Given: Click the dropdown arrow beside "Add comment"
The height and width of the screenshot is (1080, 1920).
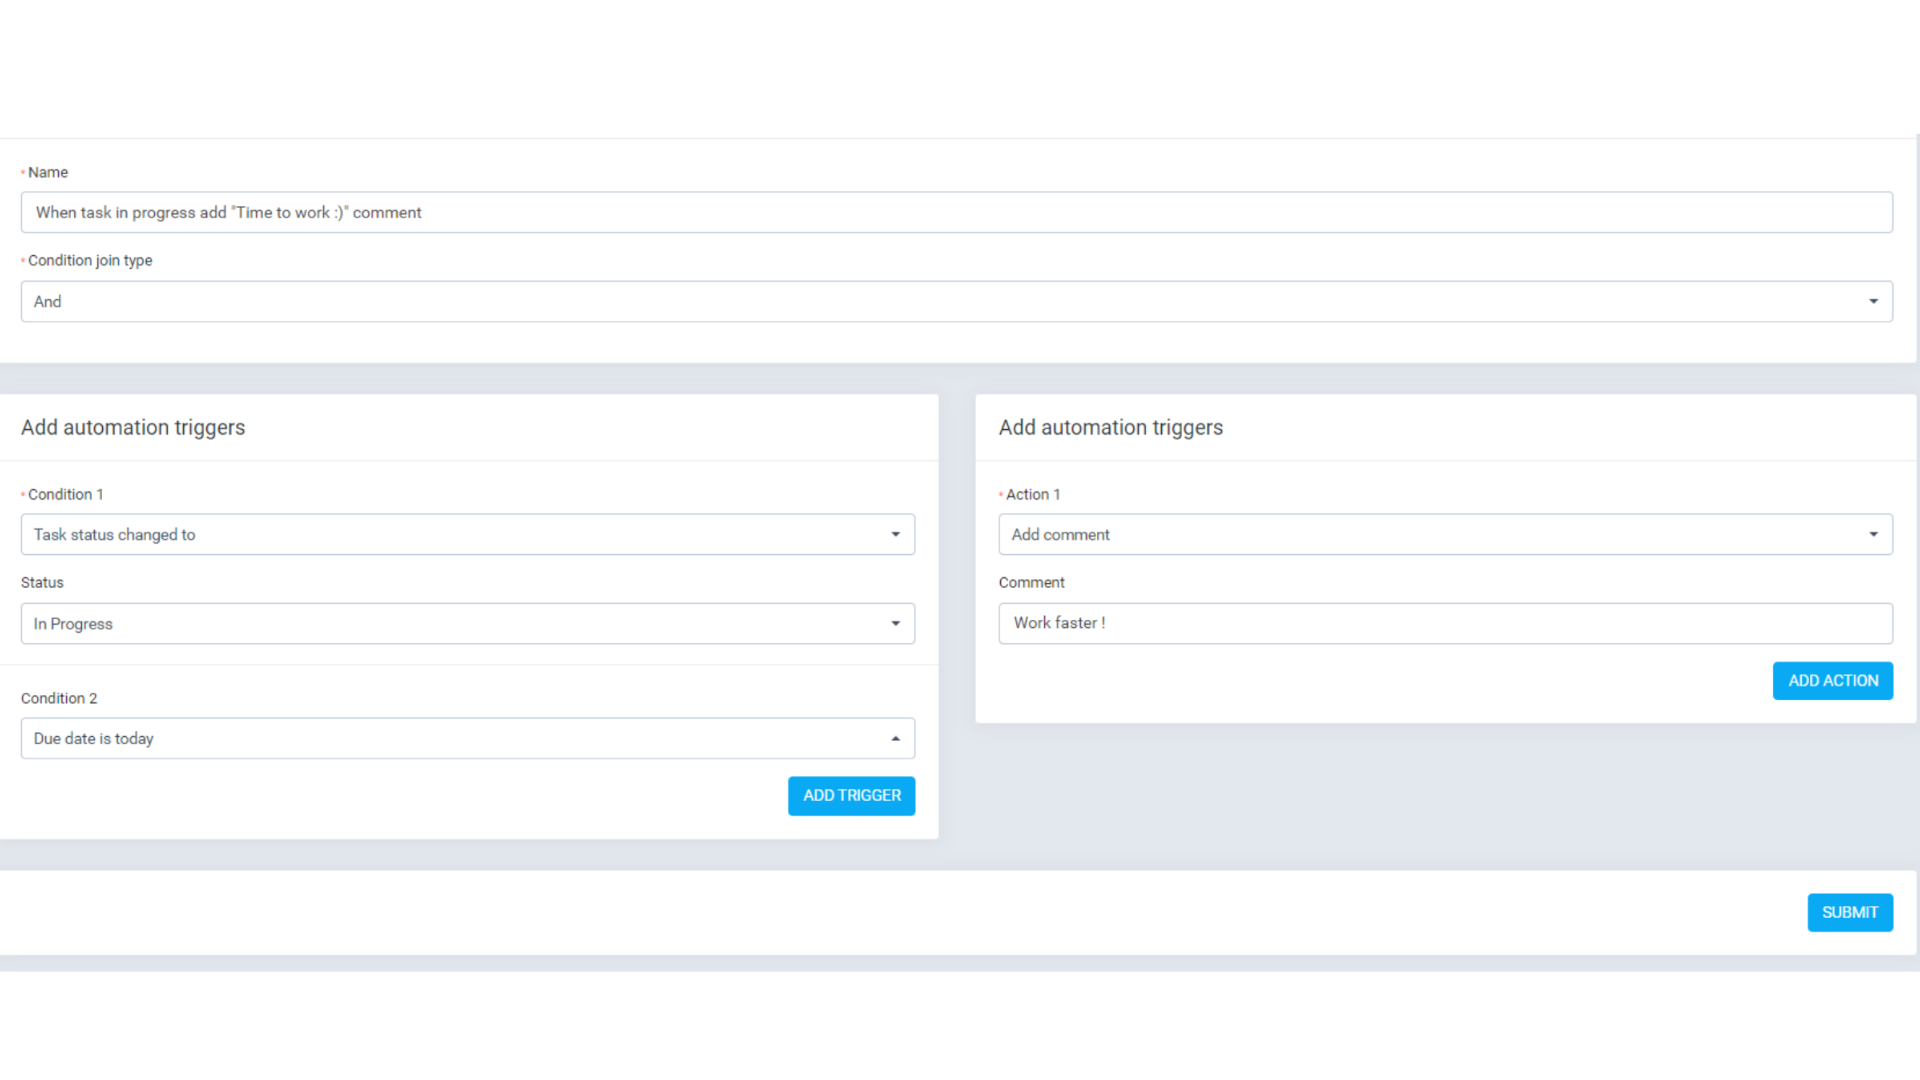Looking at the screenshot, I should pos(1874,534).
